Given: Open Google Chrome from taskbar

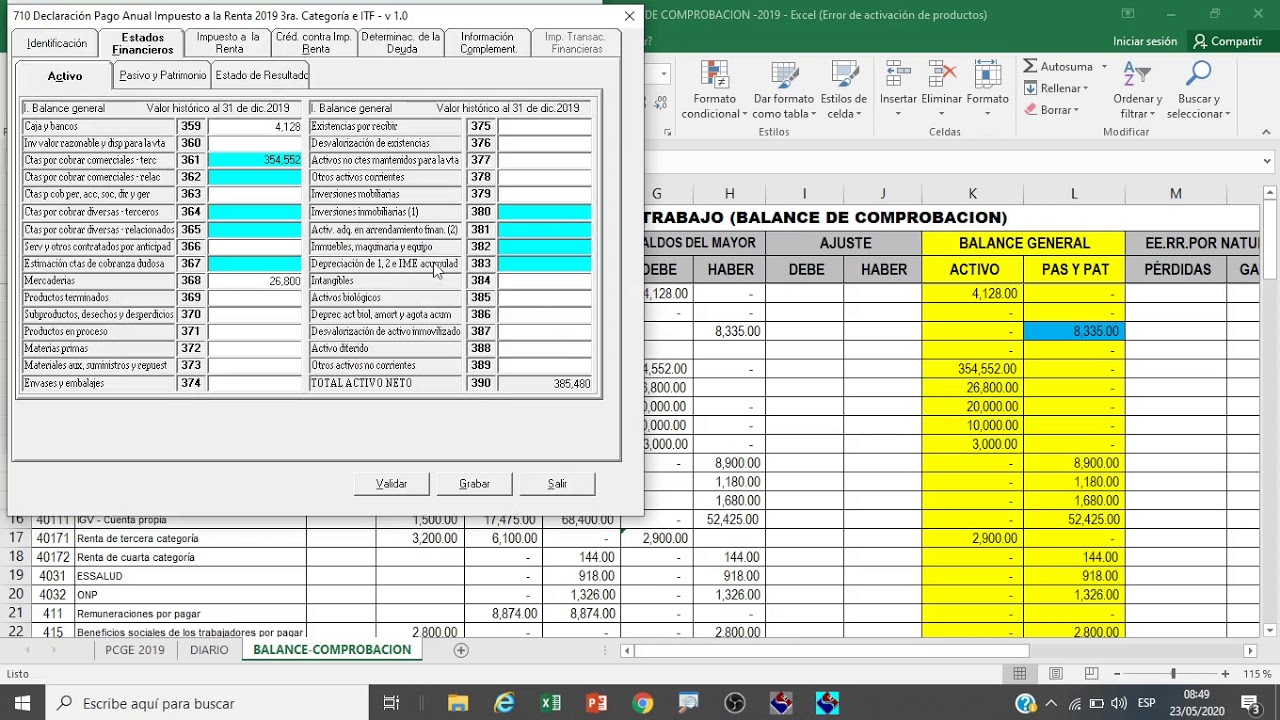Looking at the screenshot, I should point(643,703).
